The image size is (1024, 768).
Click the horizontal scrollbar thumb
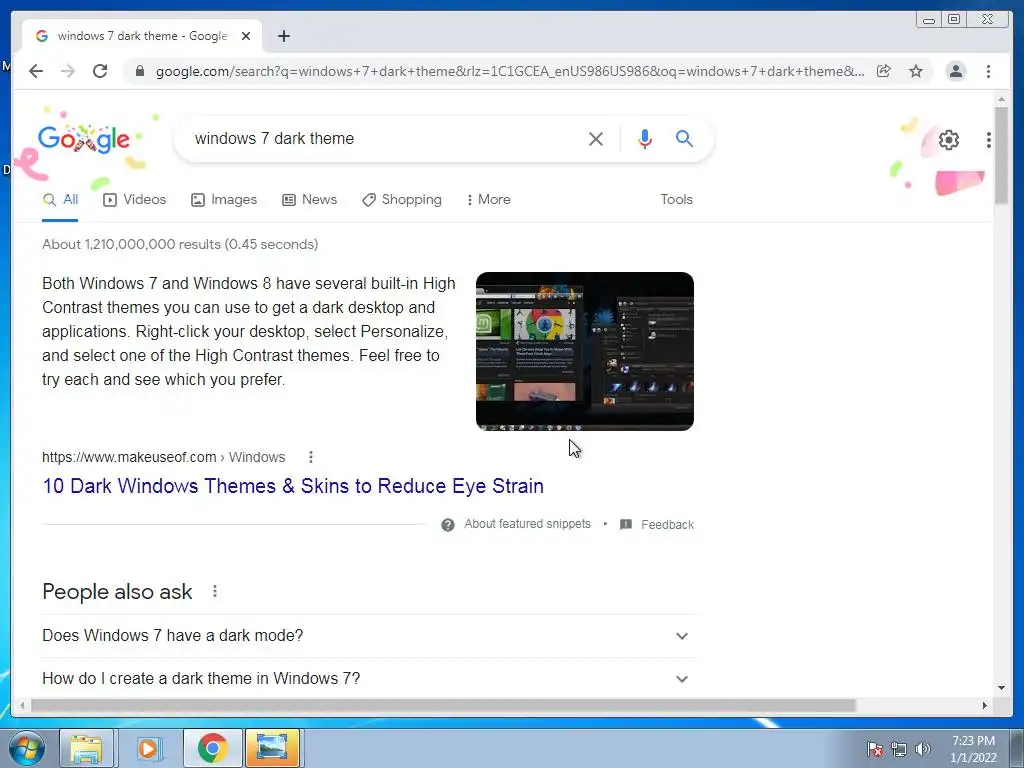(x=443, y=705)
